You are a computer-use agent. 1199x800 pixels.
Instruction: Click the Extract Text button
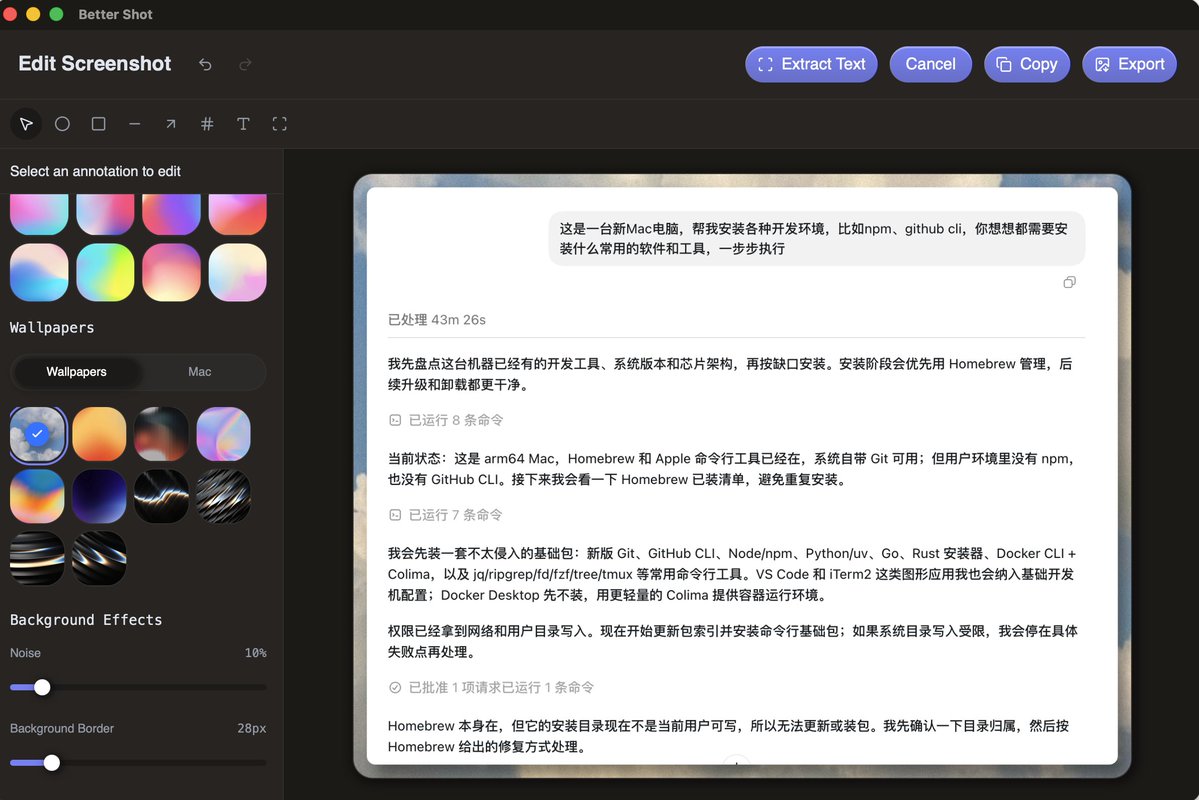[811, 64]
